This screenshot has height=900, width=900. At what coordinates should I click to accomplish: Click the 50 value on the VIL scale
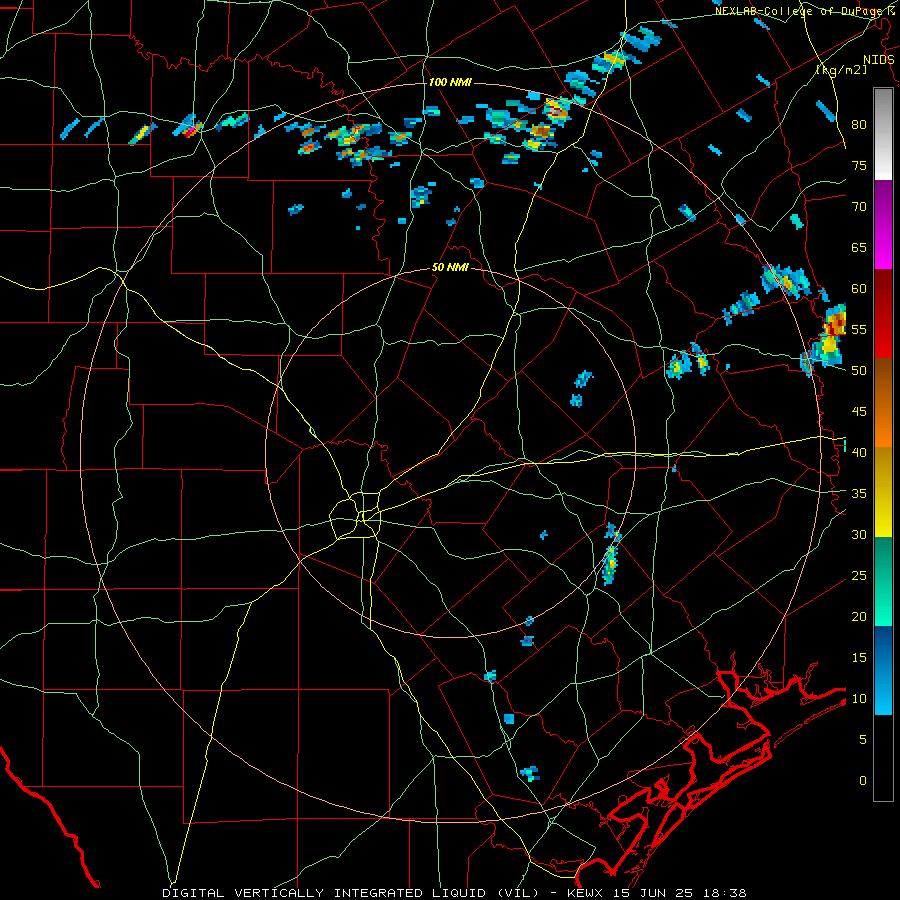coord(859,371)
